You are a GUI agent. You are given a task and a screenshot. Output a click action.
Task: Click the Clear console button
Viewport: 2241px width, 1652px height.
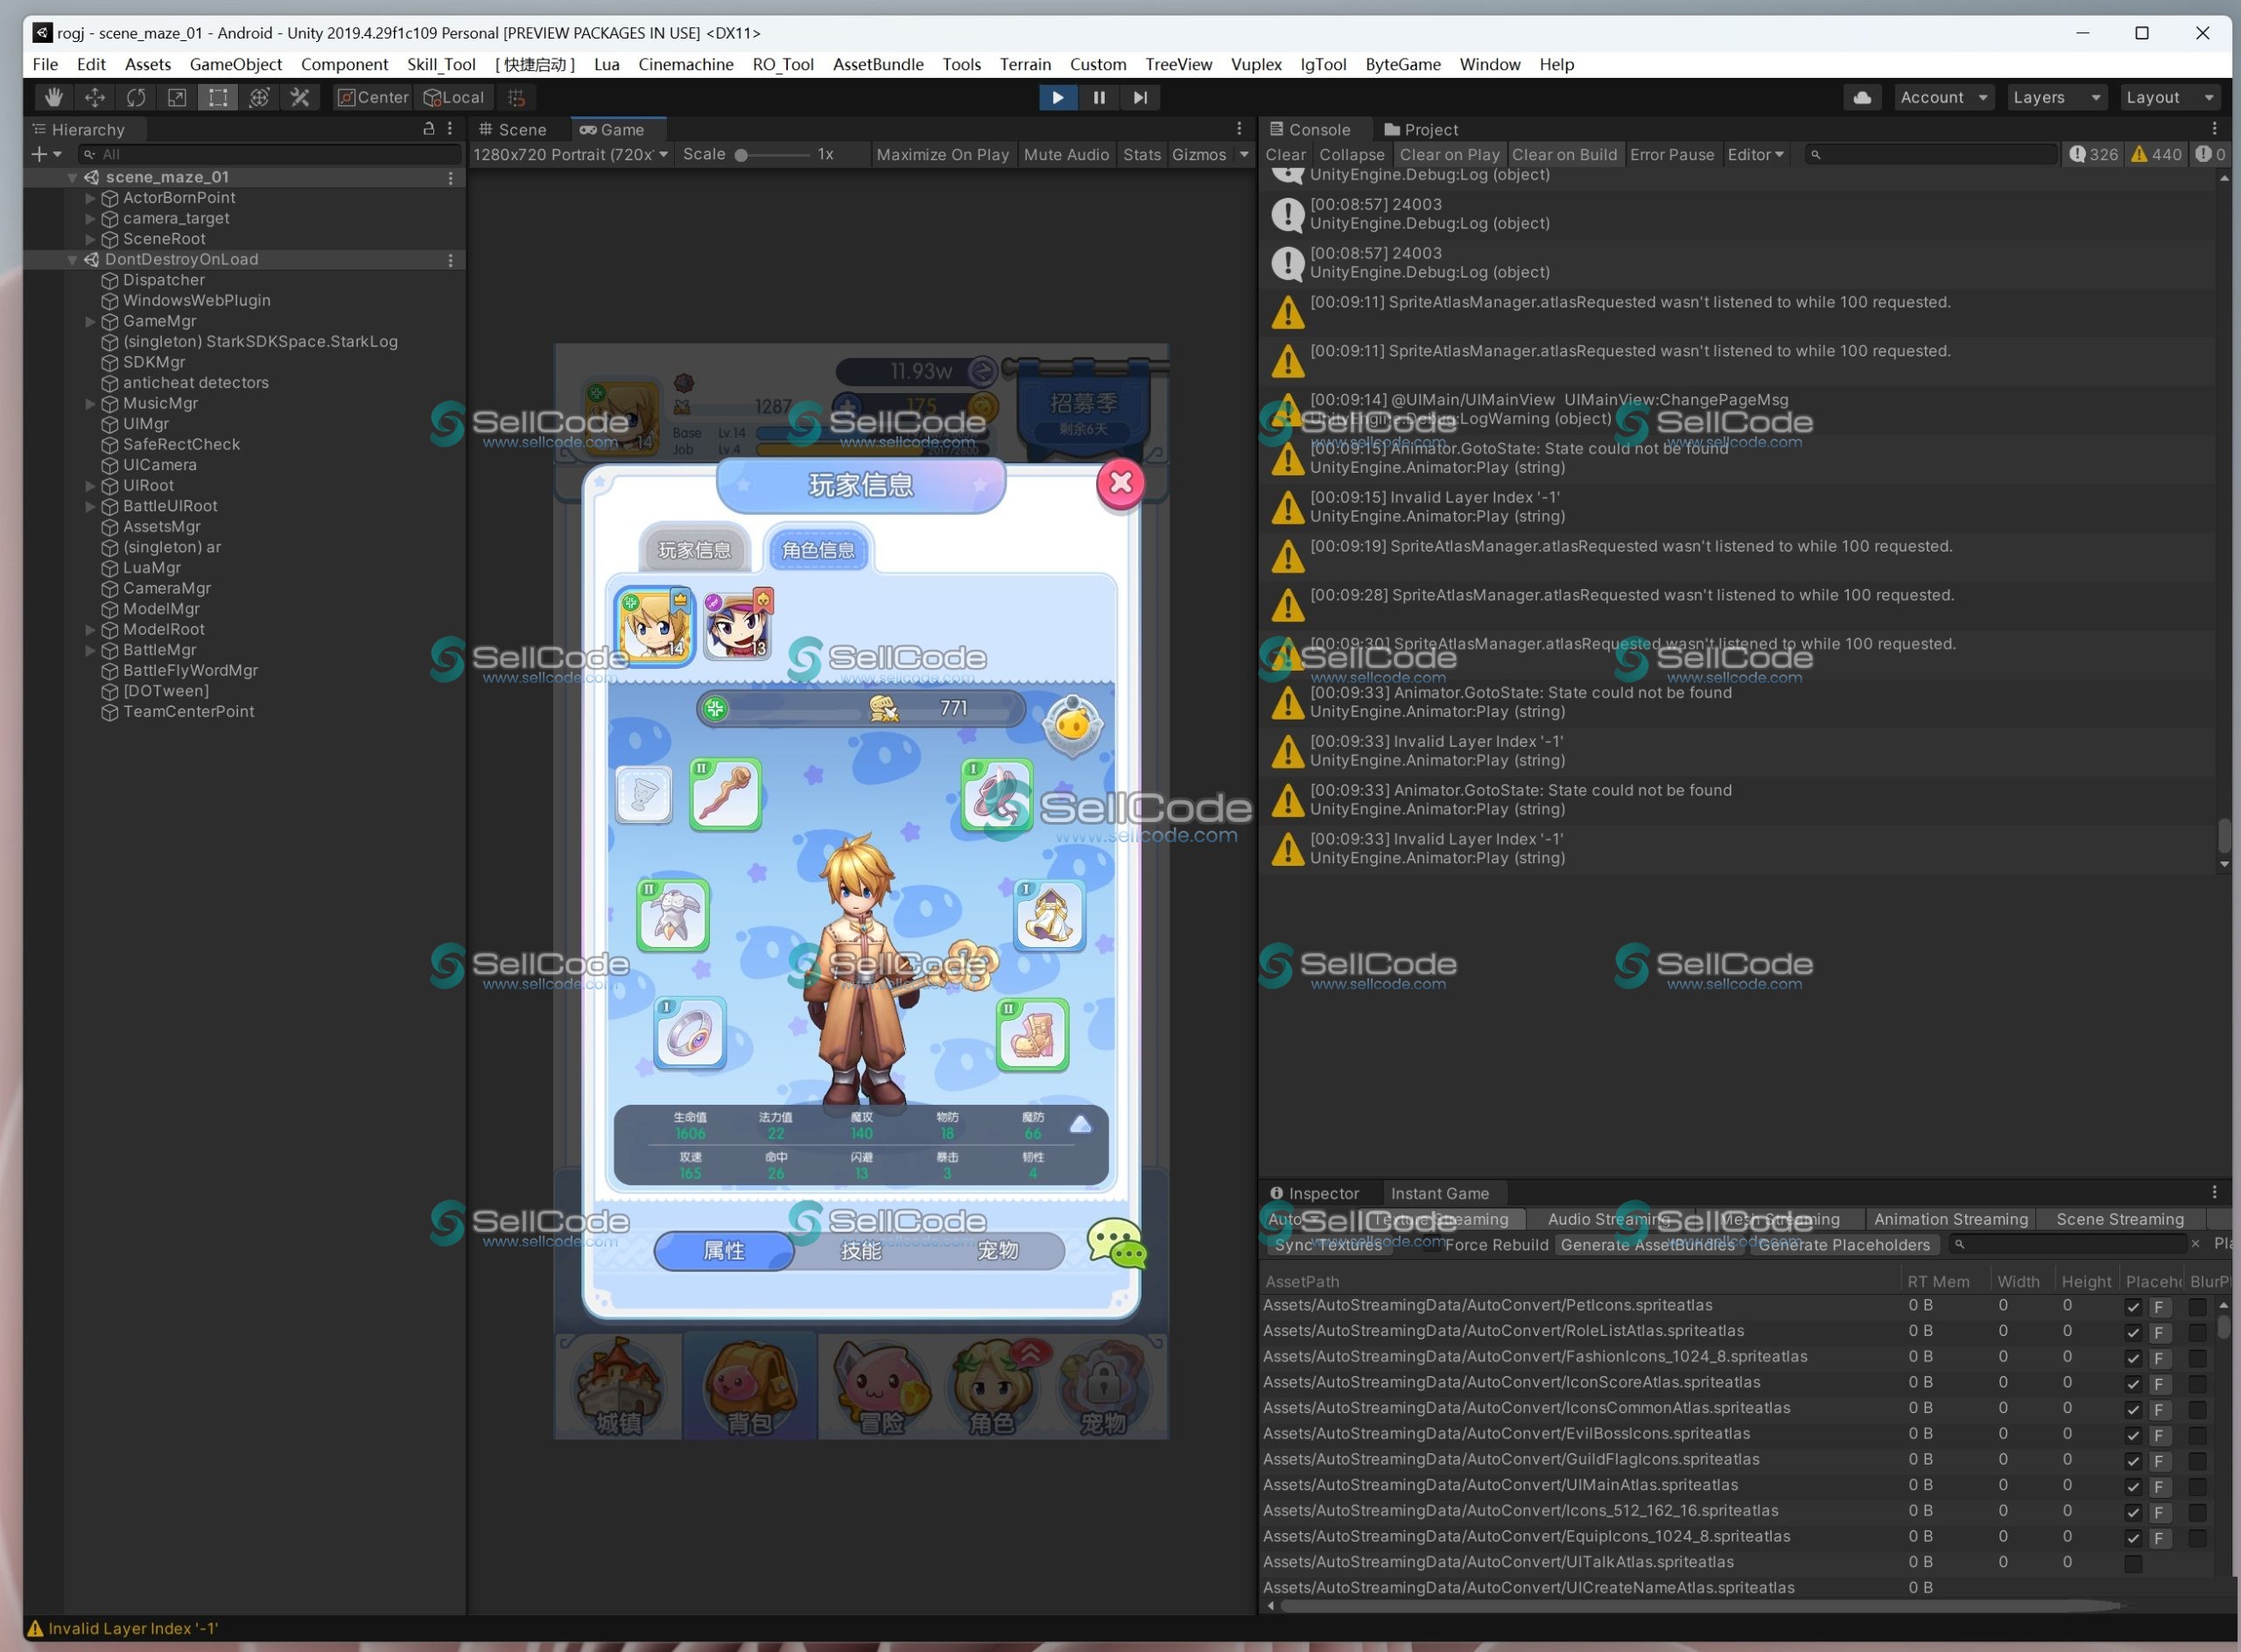click(x=1285, y=154)
